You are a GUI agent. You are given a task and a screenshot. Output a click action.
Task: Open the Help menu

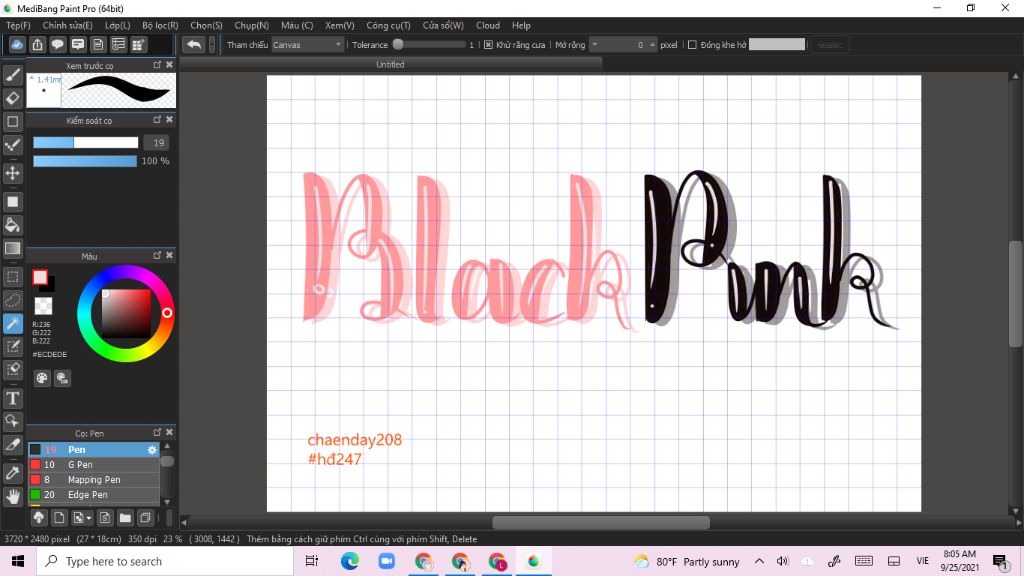[521, 25]
